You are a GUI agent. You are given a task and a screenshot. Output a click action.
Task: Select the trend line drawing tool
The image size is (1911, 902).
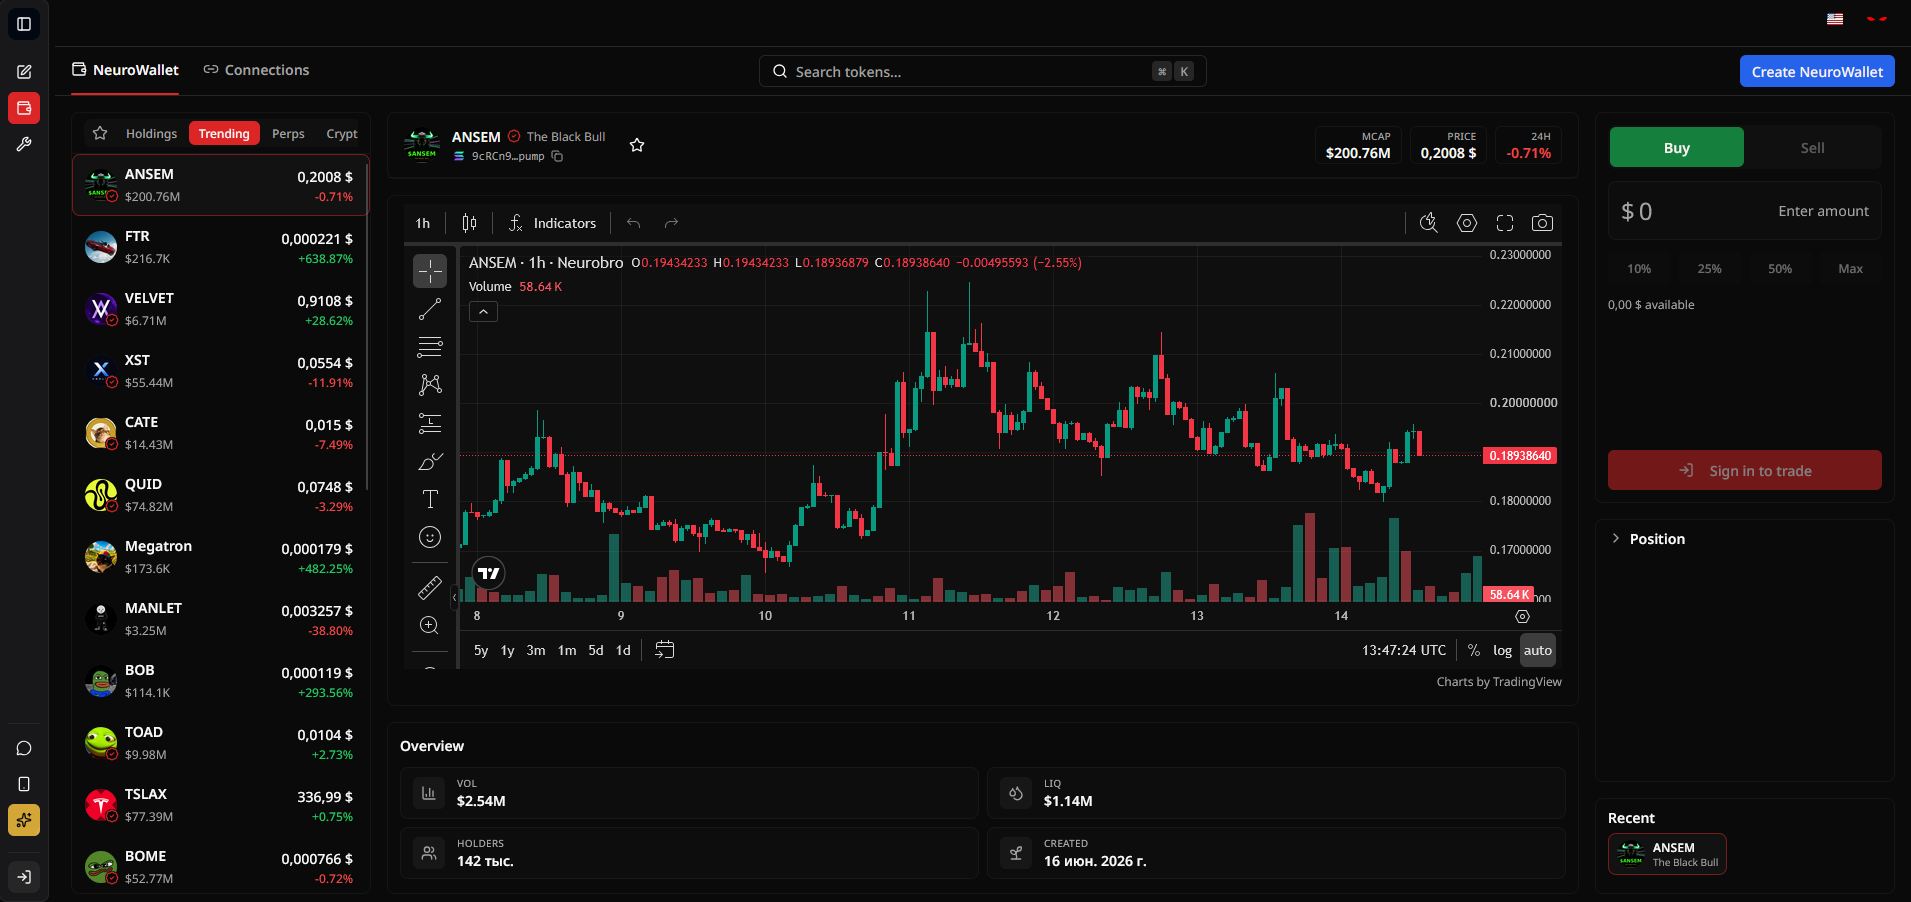pos(430,310)
